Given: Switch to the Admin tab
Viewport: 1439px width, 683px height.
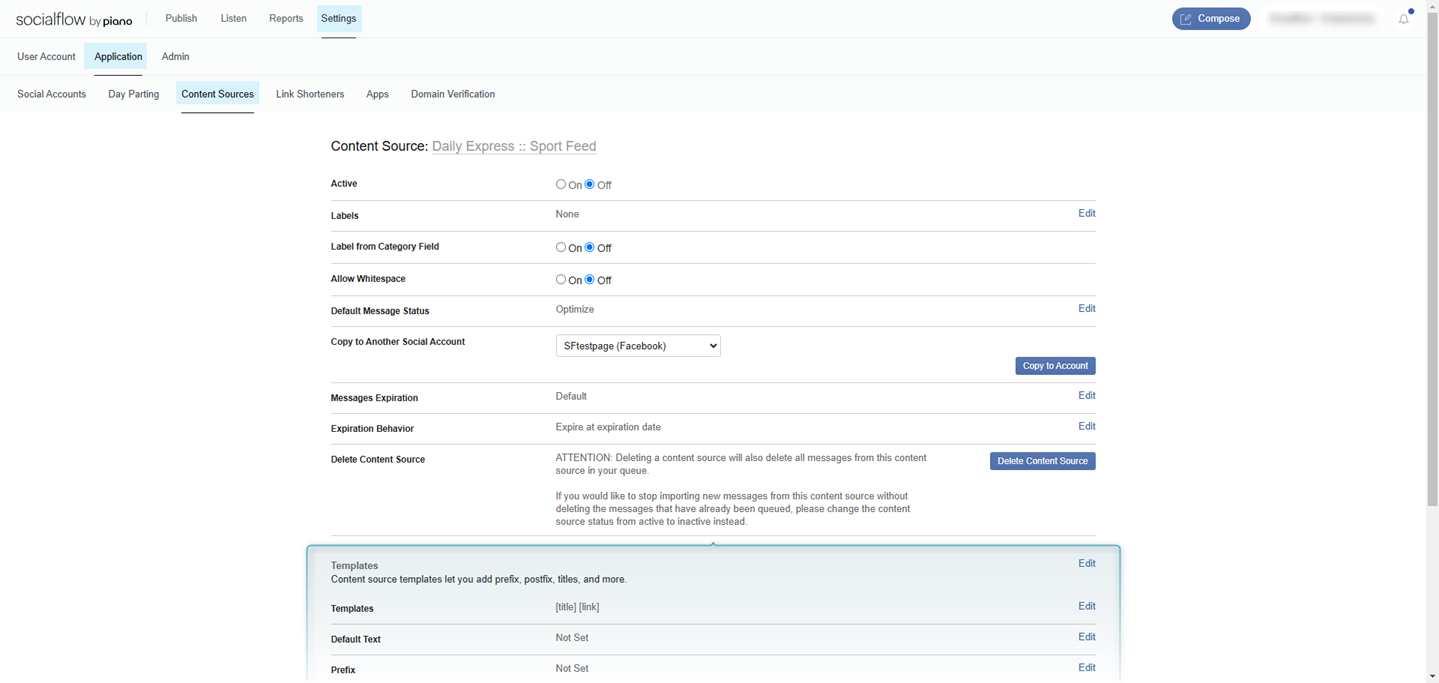Looking at the screenshot, I should [175, 57].
